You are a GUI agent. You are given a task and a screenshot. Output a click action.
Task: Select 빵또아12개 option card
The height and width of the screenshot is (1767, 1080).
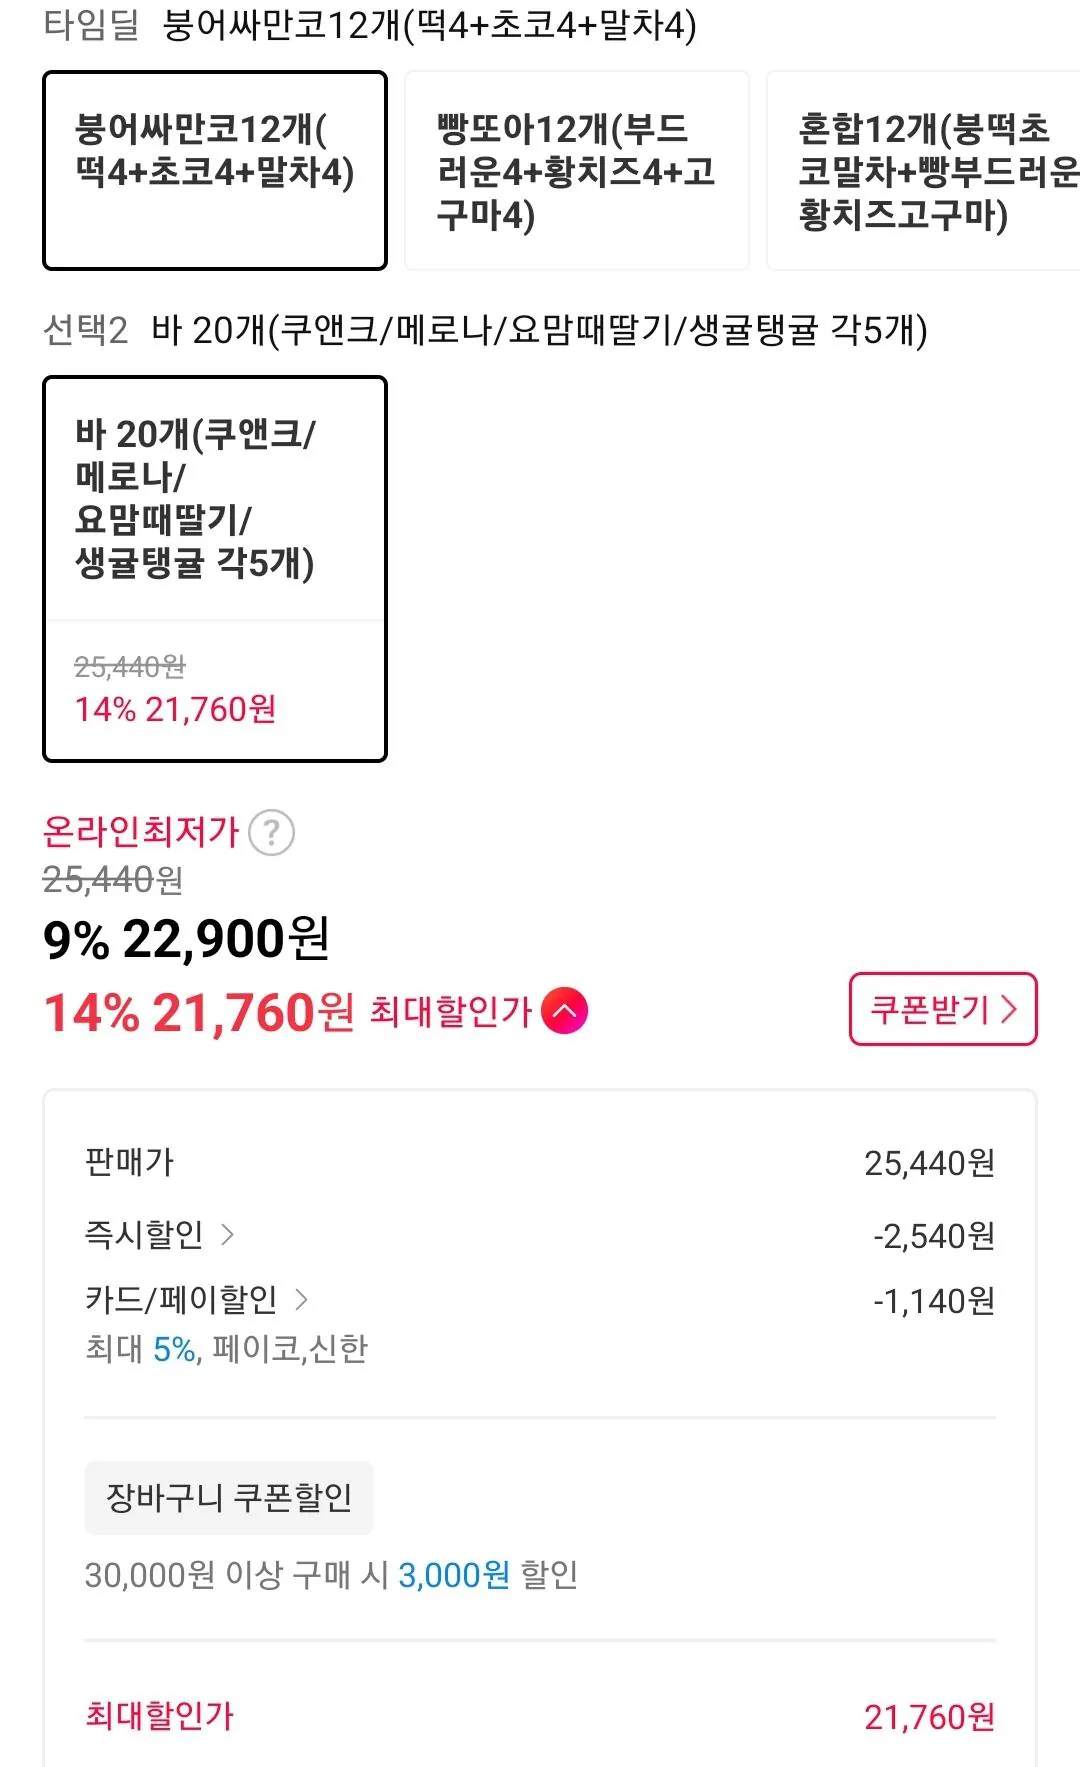point(576,170)
